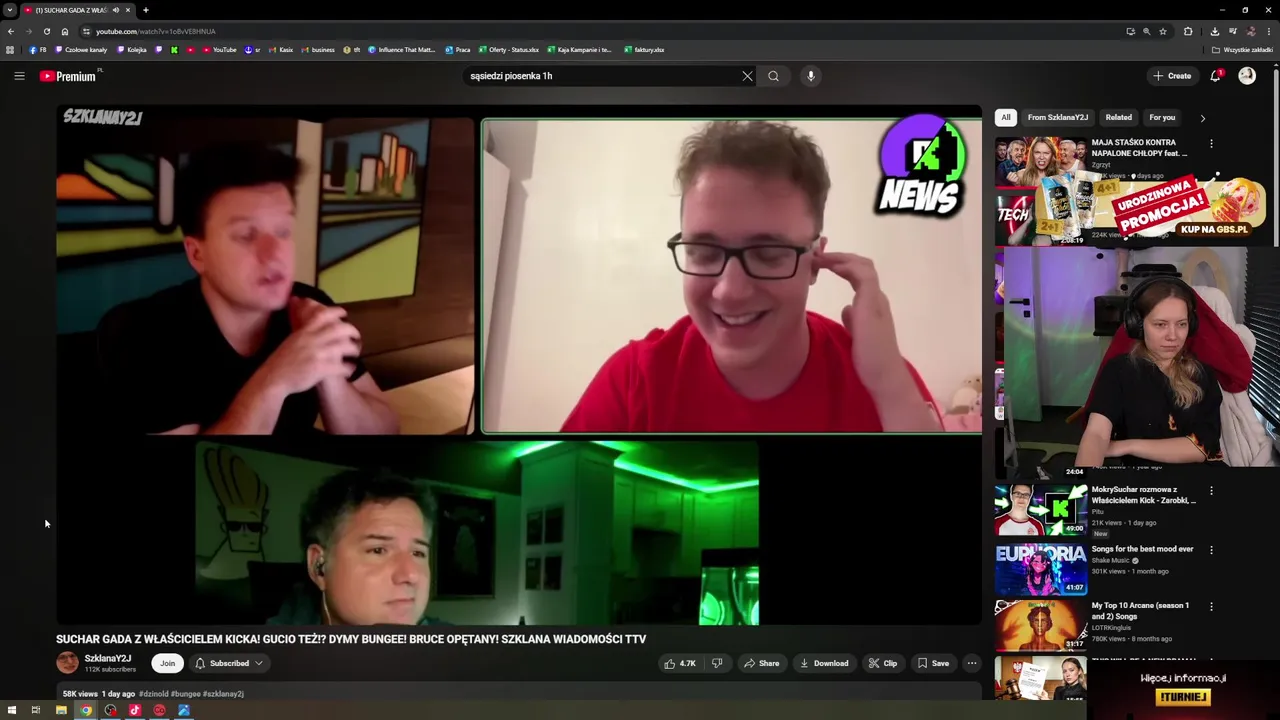The height and width of the screenshot is (720, 1280).
Task: Start voice search with microphone
Action: tap(811, 76)
